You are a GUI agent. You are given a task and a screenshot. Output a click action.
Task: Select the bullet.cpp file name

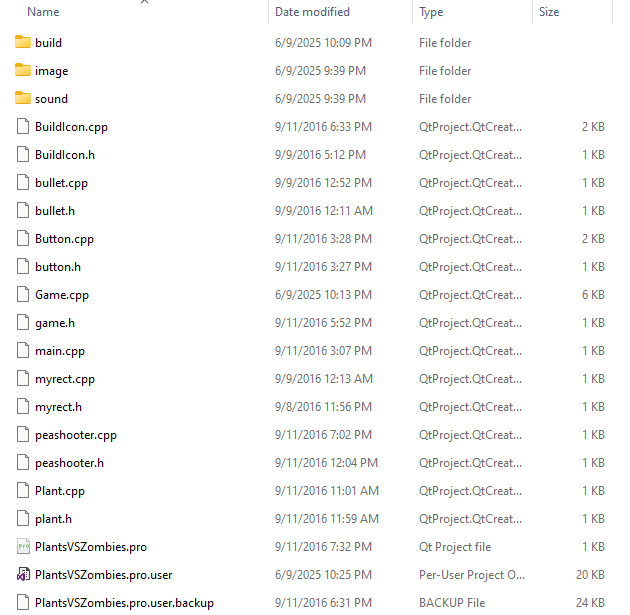(61, 183)
